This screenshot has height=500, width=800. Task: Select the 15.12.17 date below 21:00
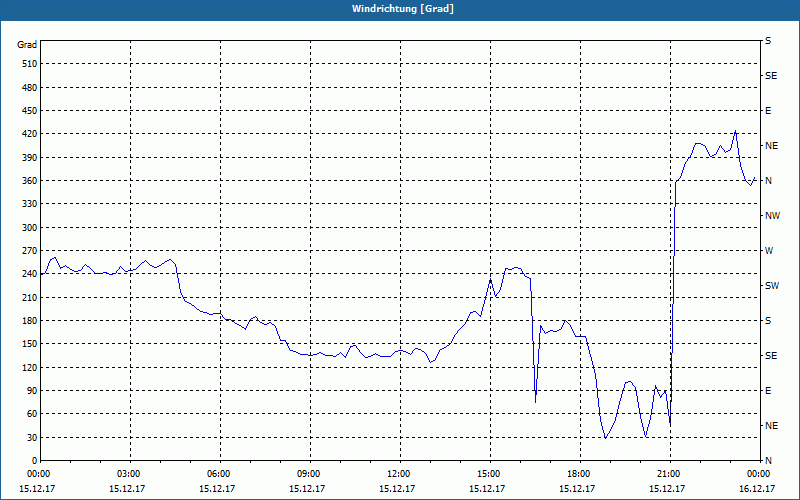667,488
